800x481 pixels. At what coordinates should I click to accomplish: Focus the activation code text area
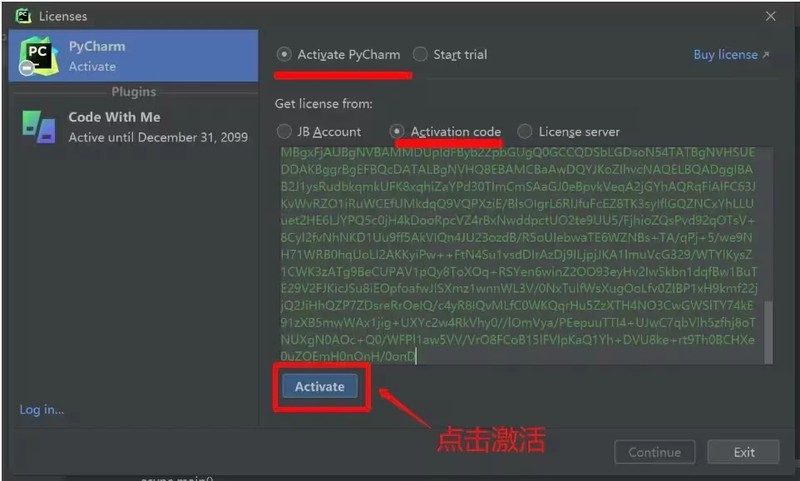pos(521,255)
